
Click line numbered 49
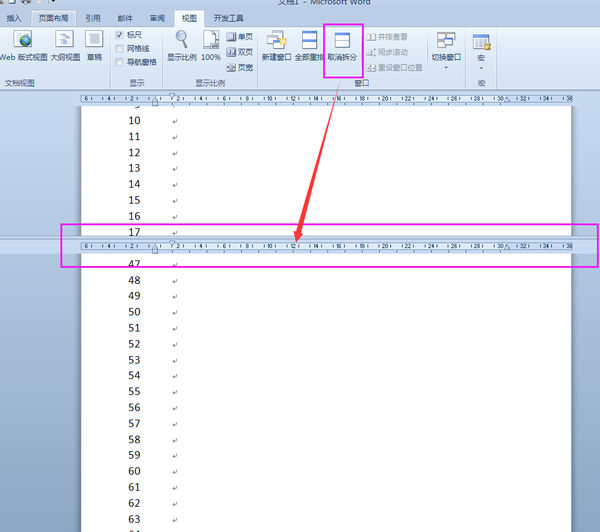click(x=134, y=296)
